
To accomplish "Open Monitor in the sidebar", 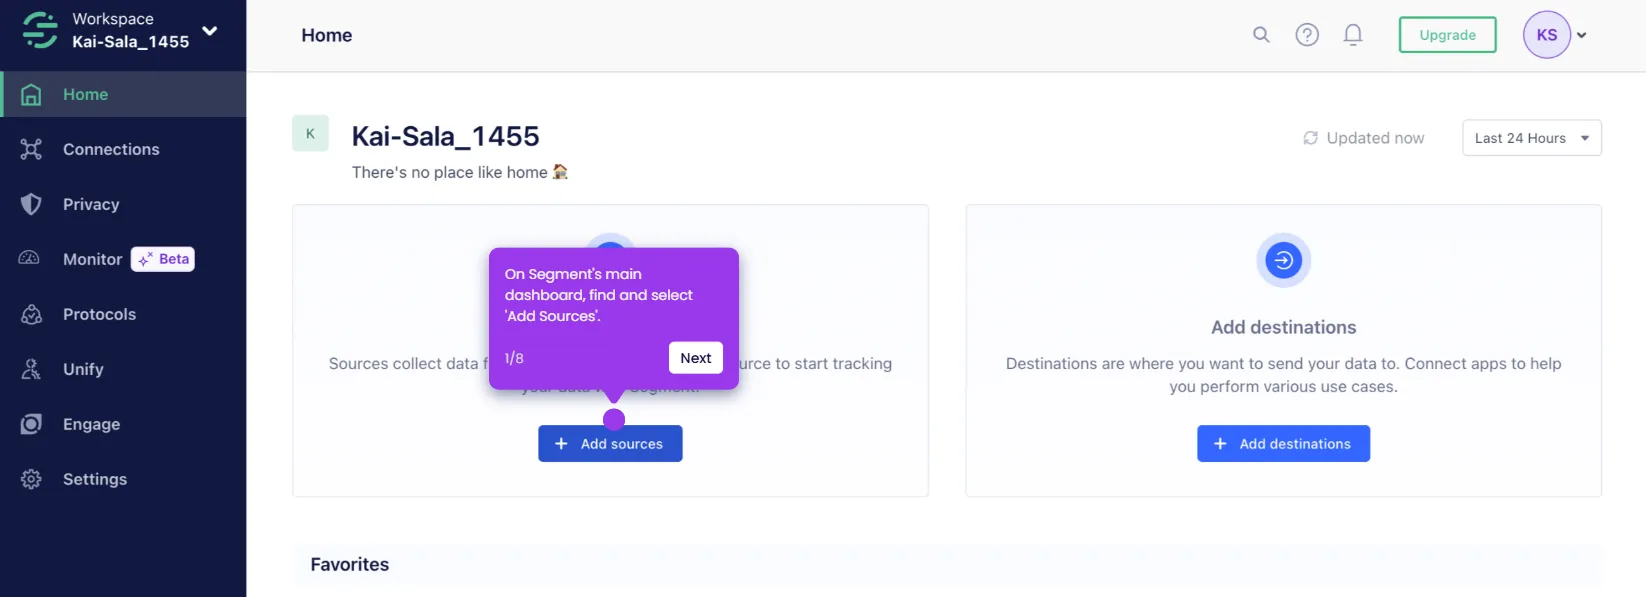I will point(92,259).
